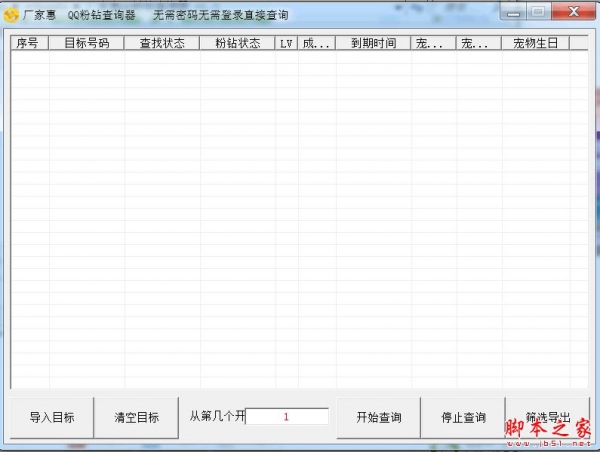This screenshot has width=600, height=452.
Task: Click the 导入目标 button
Action: coord(52,417)
